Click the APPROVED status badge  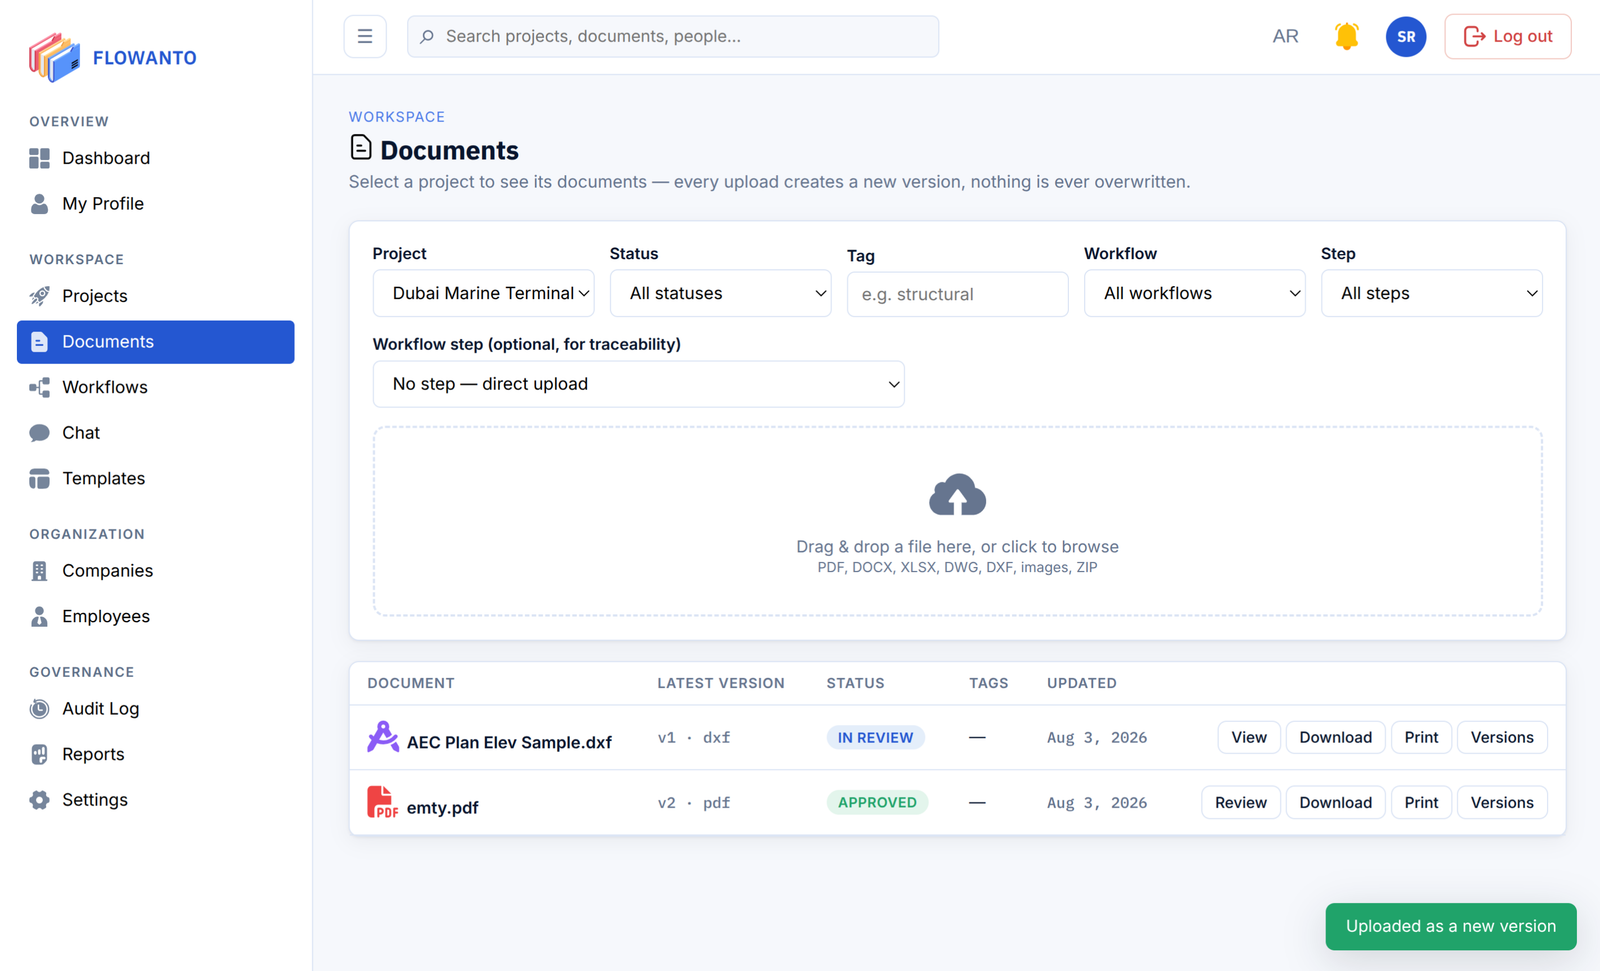(877, 803)
